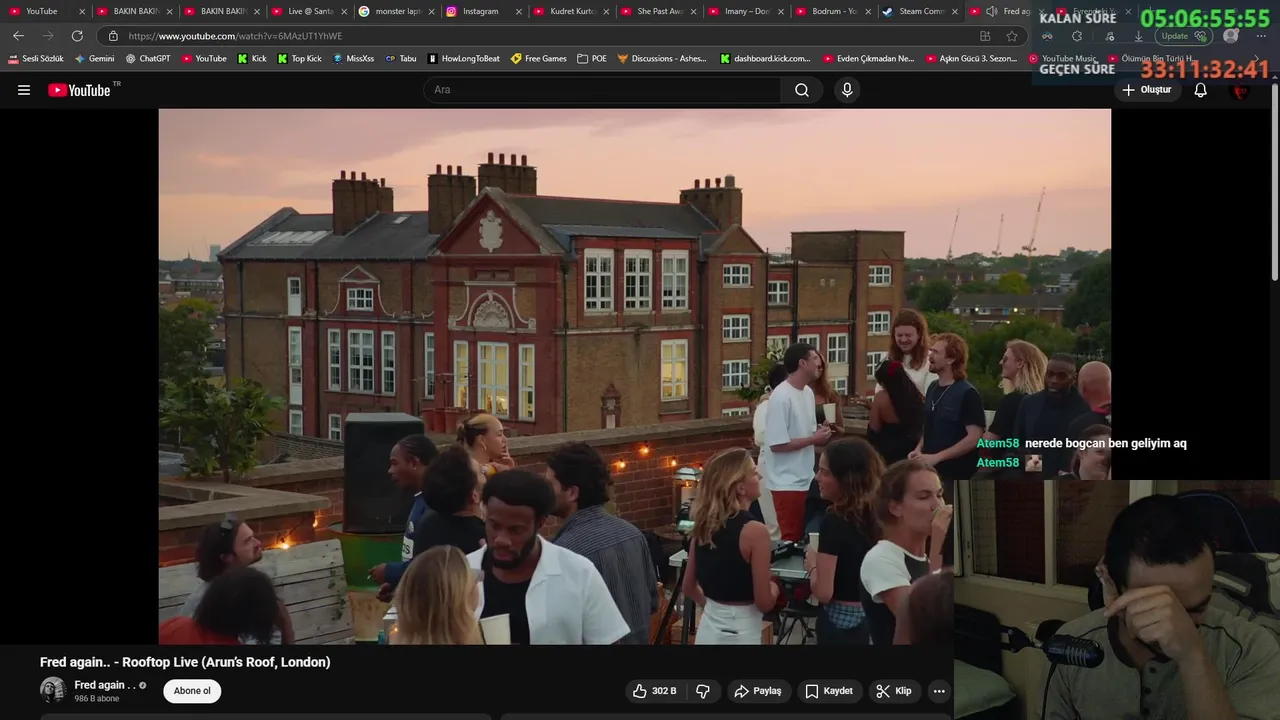Switch to the Imany – Don't tab

(745, 11)
